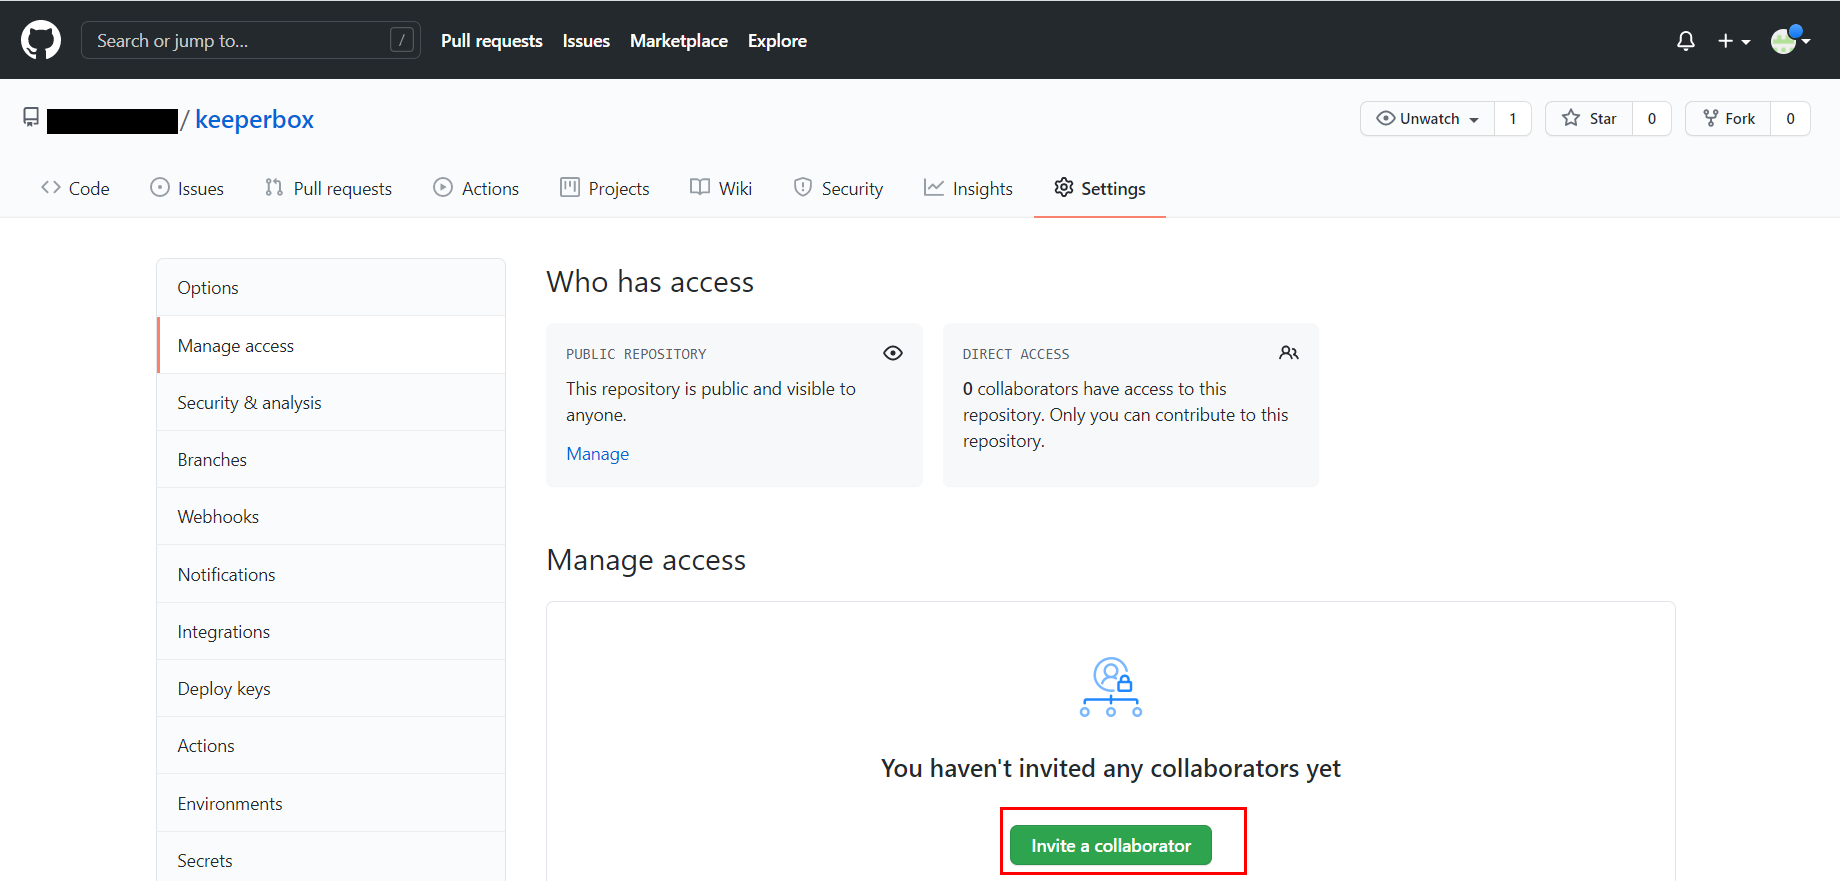Screen dimensions: 1840x881
Task: Open Branches settings
Action: [331, 459]
